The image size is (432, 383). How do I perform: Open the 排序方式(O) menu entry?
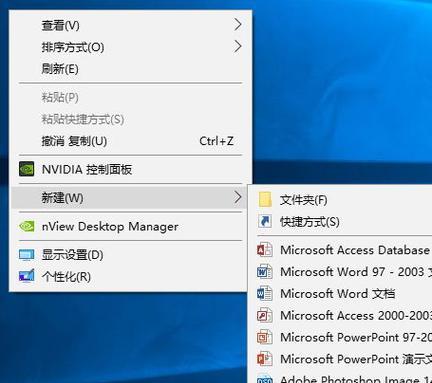pyautogui.click(x=130, y=47)
